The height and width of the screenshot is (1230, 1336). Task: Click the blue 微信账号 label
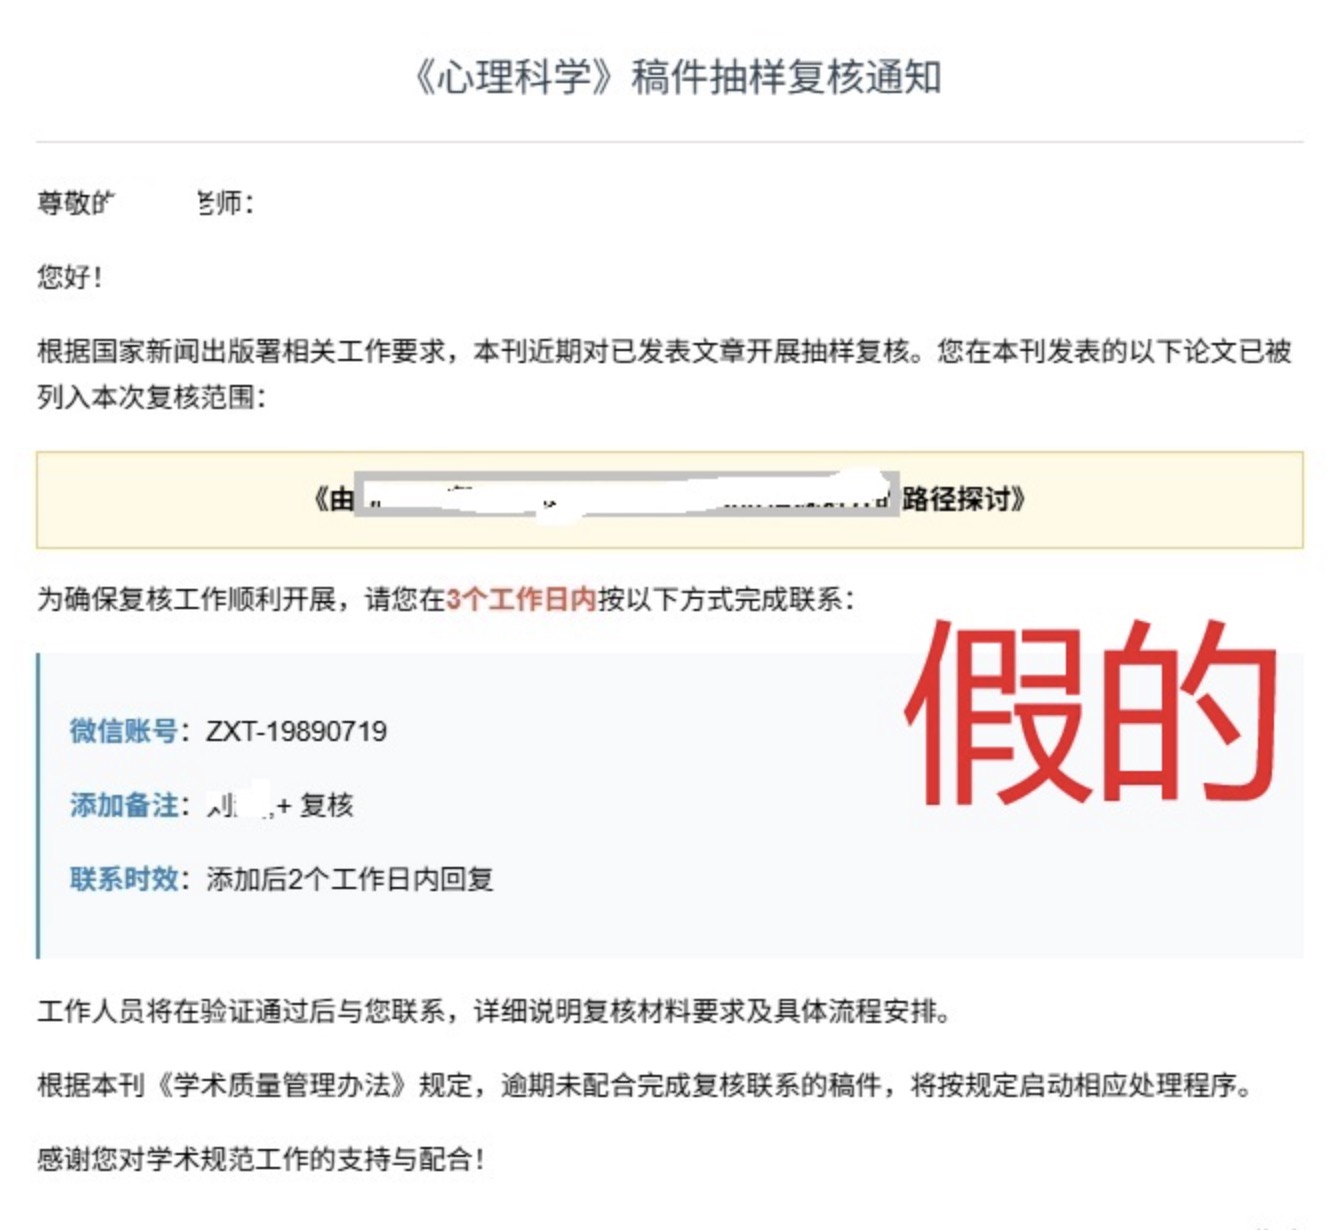coord(123,731)
